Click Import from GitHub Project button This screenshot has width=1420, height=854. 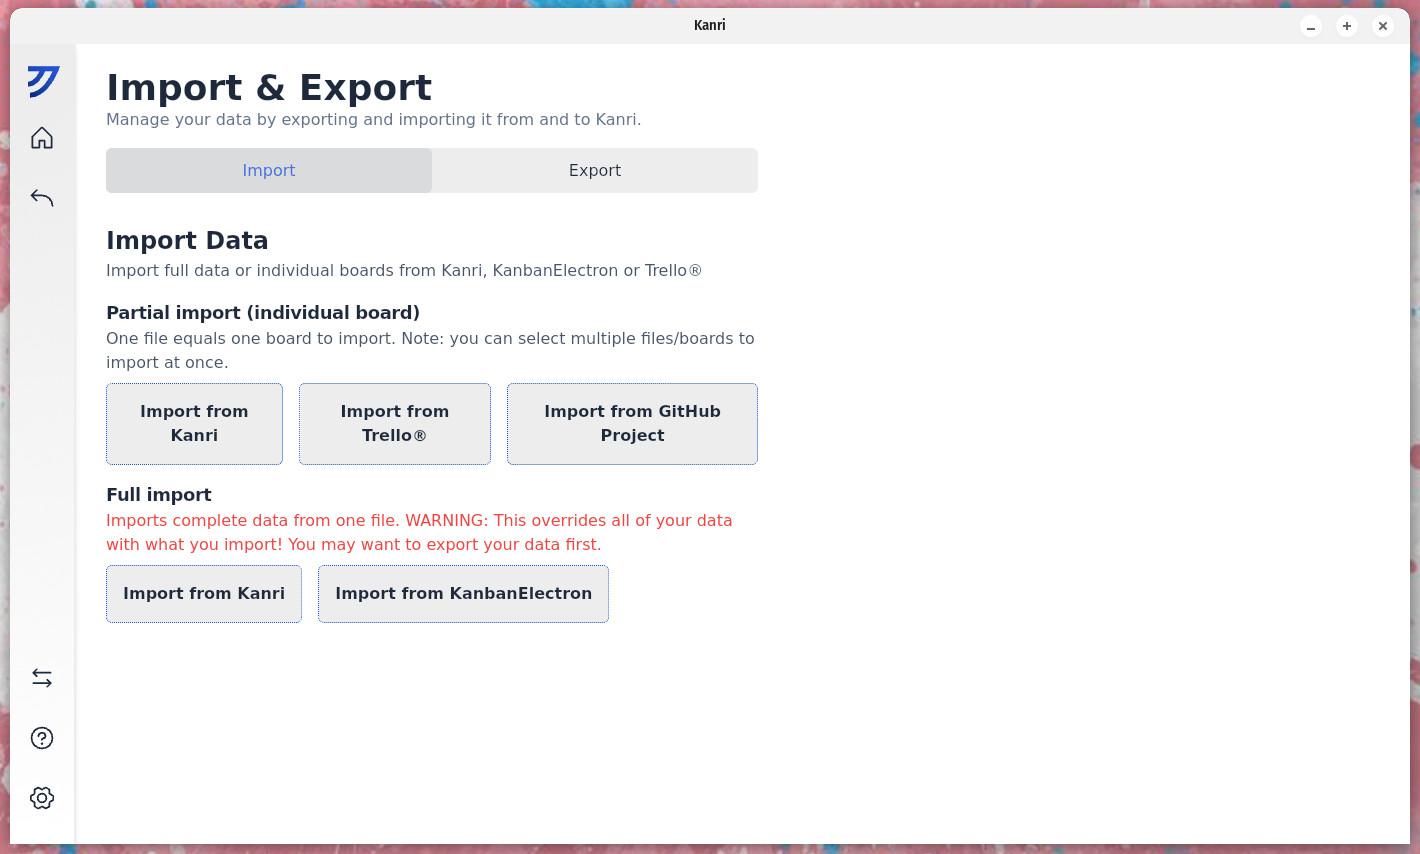(x=632, y=424)
